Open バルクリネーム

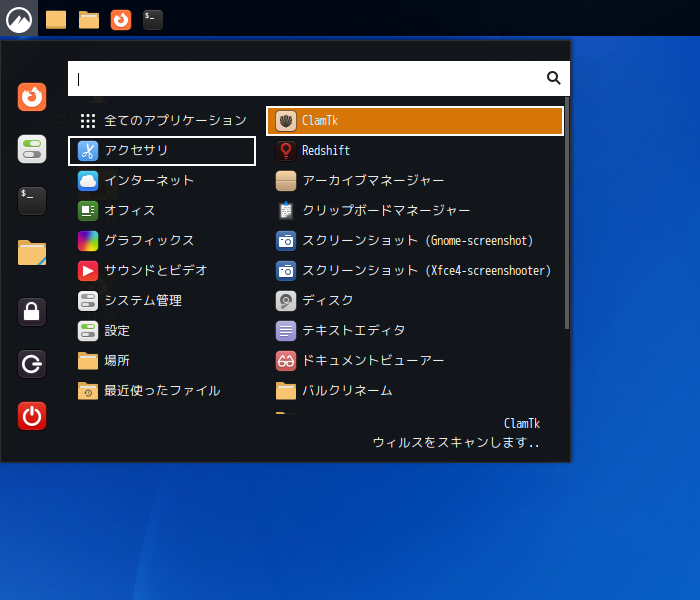pos(415,391)
